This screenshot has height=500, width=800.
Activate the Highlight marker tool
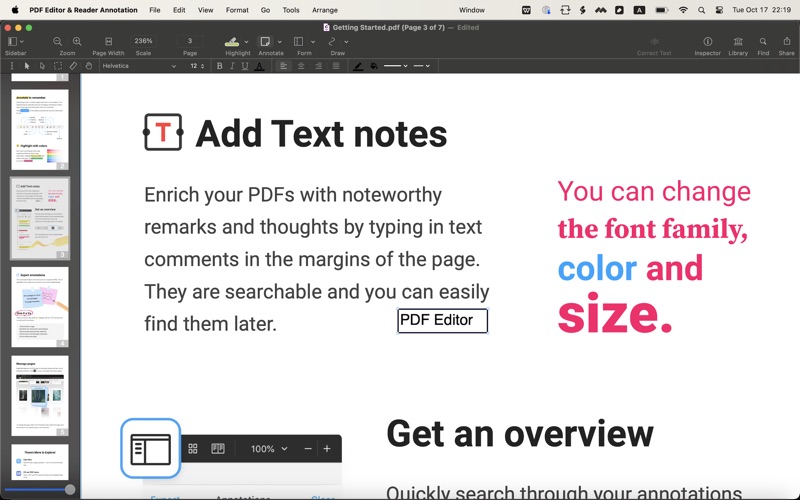coord(232,41)
